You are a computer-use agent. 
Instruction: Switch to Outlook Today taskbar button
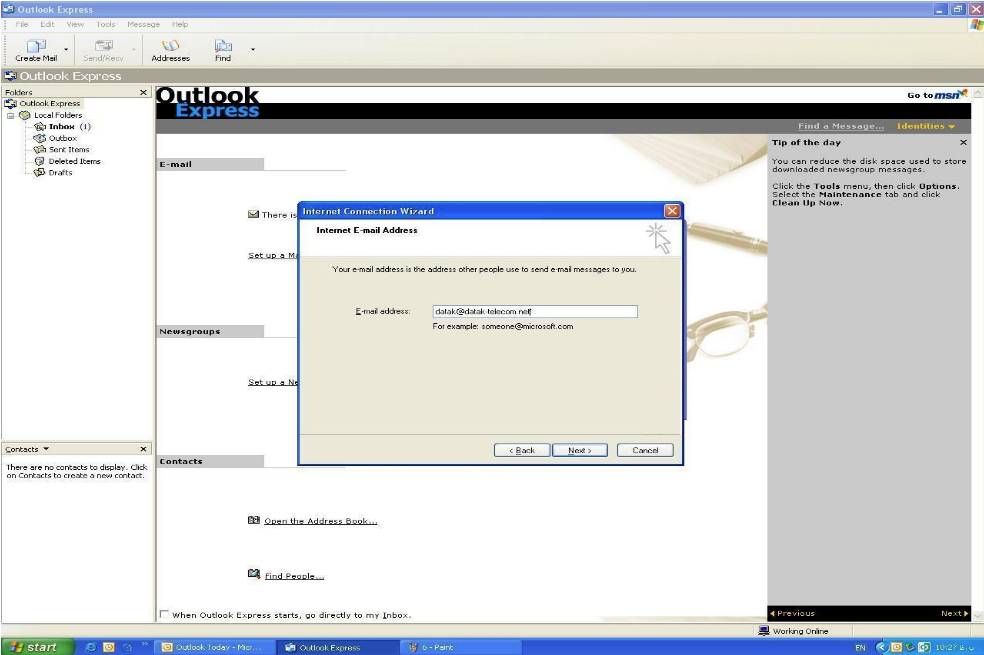[x=214, y=647]
